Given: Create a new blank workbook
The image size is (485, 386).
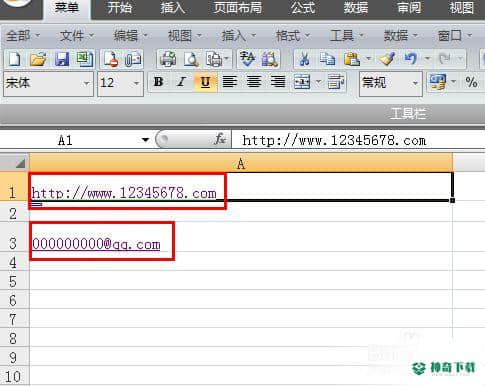Looking at the screenshot, I should tap(14, 60).
